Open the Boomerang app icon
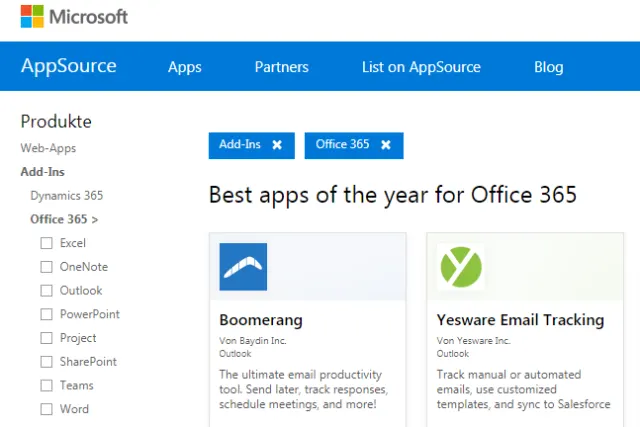Image resolution: width=640 pixels, height=427 pixels. point(243,266)
